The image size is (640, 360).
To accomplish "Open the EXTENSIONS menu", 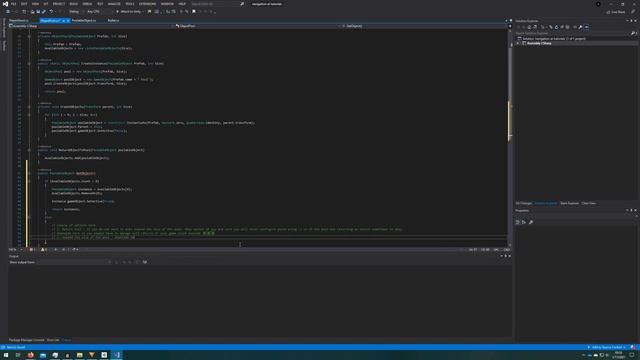I will 147,4.
